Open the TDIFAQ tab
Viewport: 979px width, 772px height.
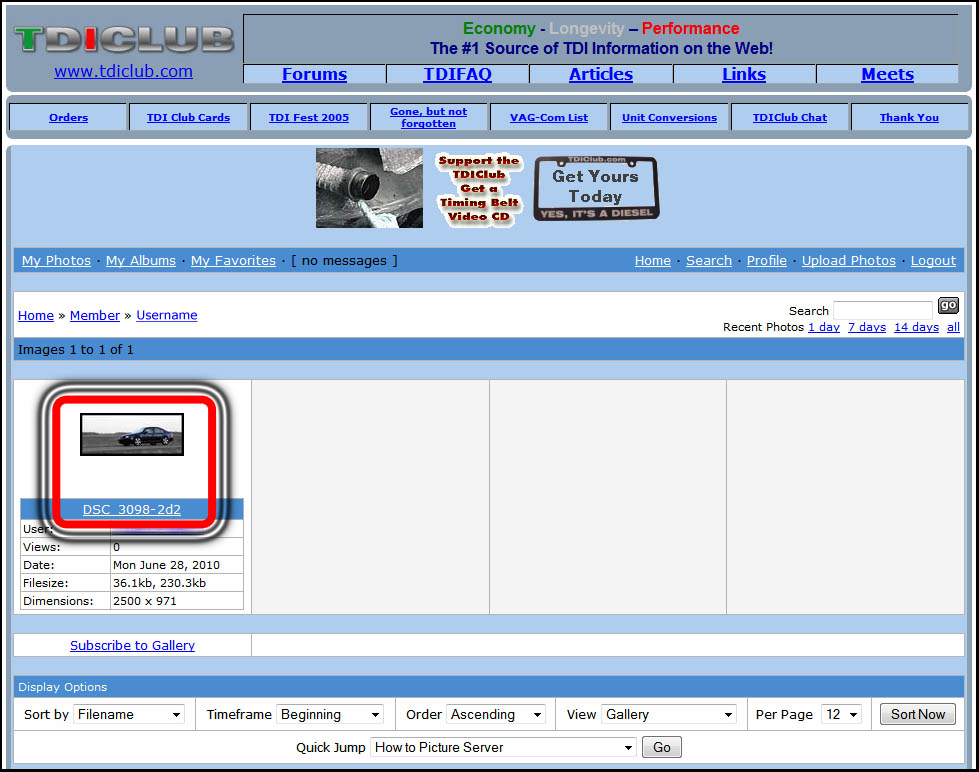pos(458,74)
